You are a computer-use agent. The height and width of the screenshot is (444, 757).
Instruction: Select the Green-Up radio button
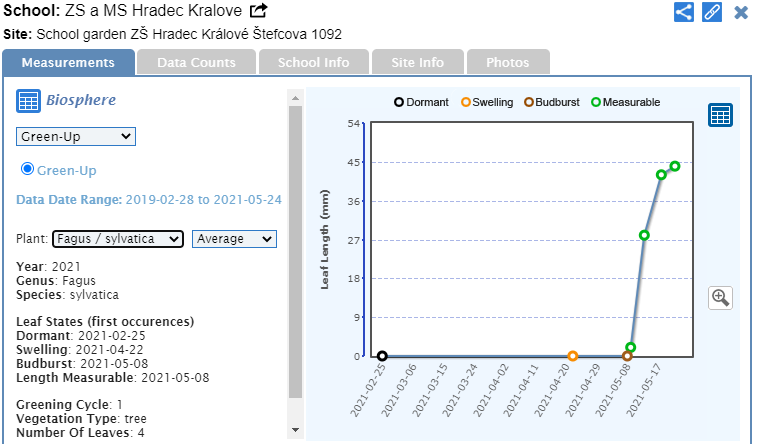tap(28, 169)
